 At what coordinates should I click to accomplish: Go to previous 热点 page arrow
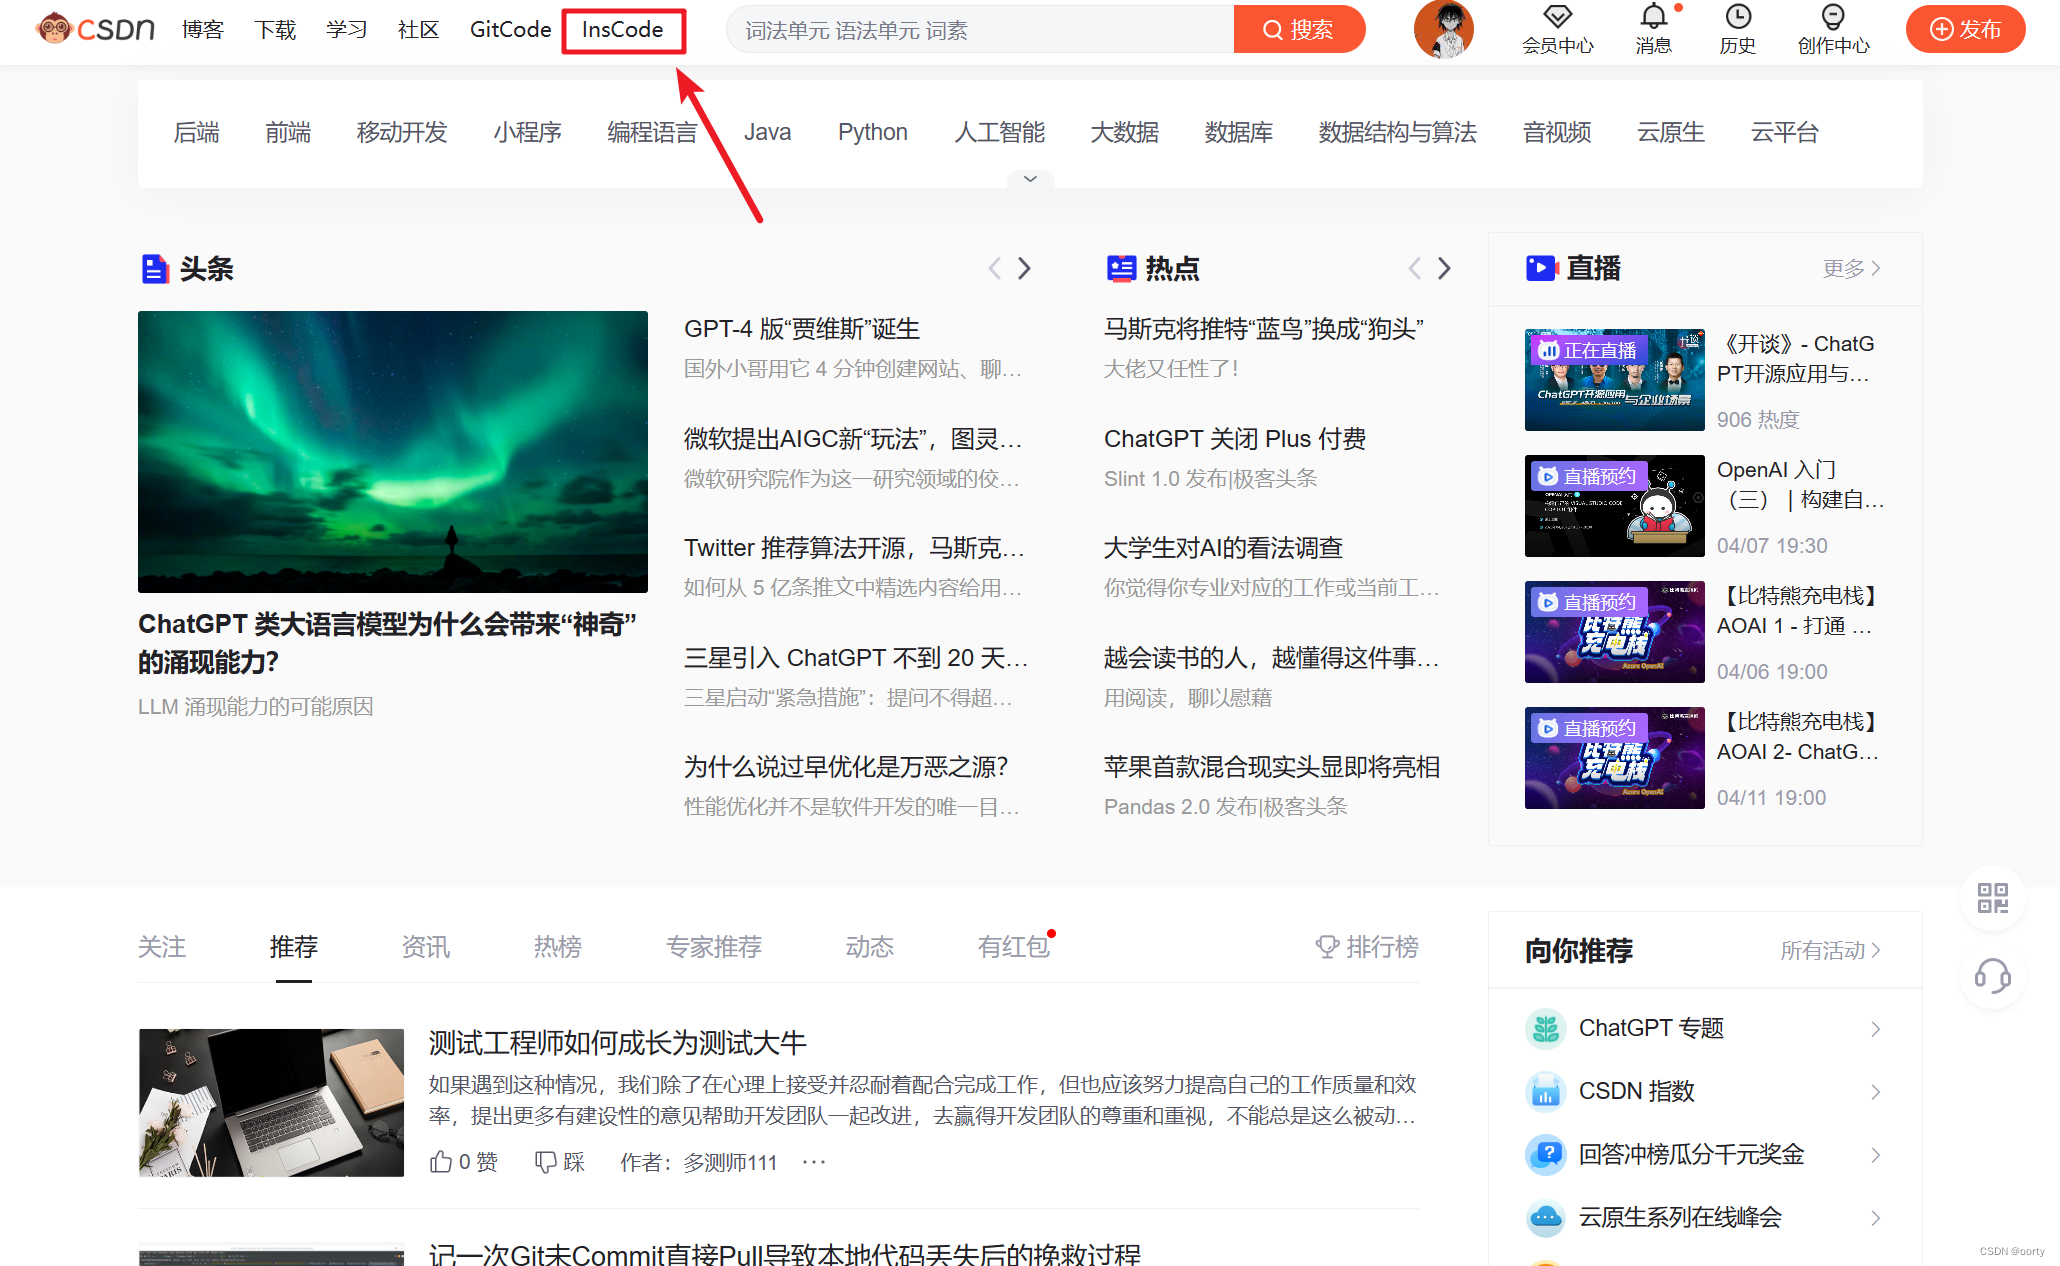click(1414, 268)
